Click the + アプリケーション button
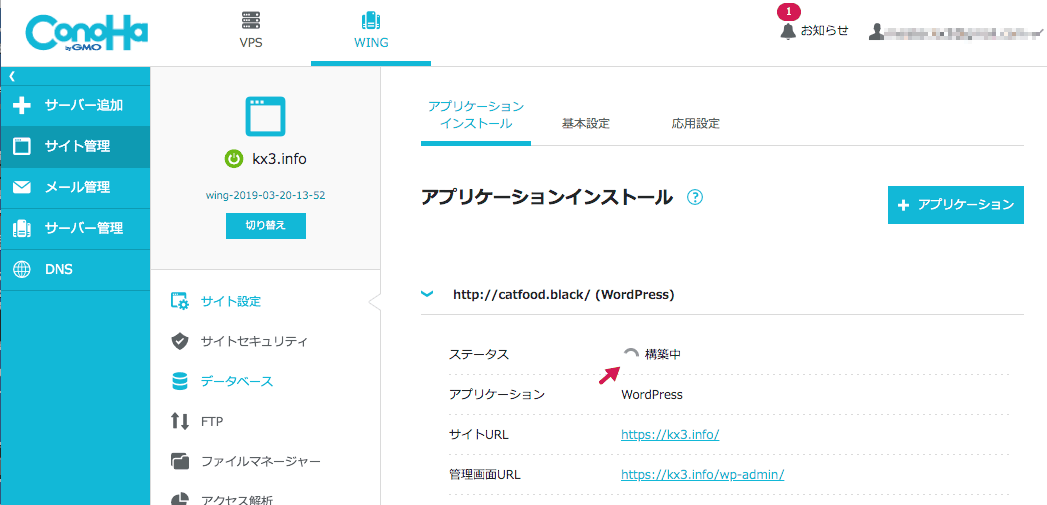 956,205
